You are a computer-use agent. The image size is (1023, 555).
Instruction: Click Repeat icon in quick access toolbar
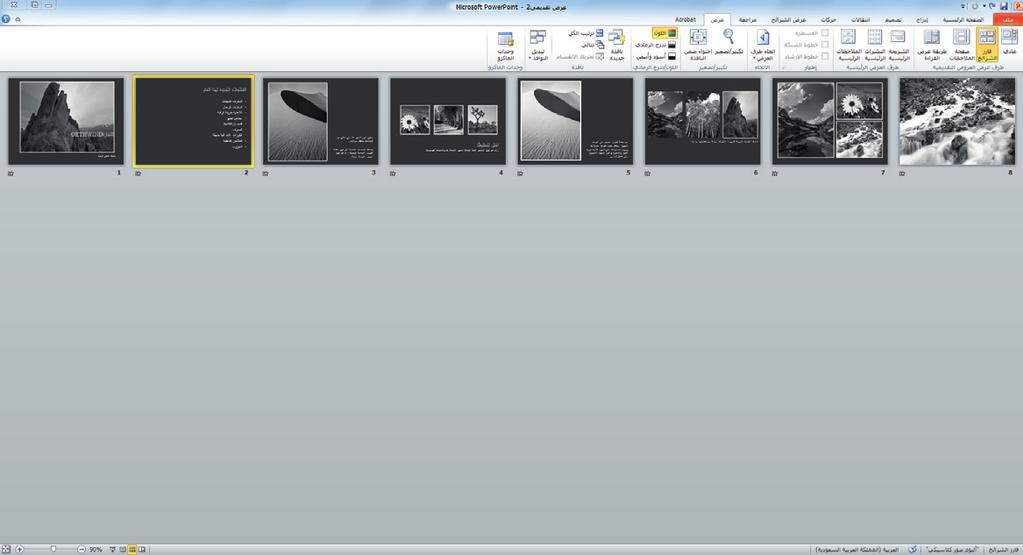point(975,6)
